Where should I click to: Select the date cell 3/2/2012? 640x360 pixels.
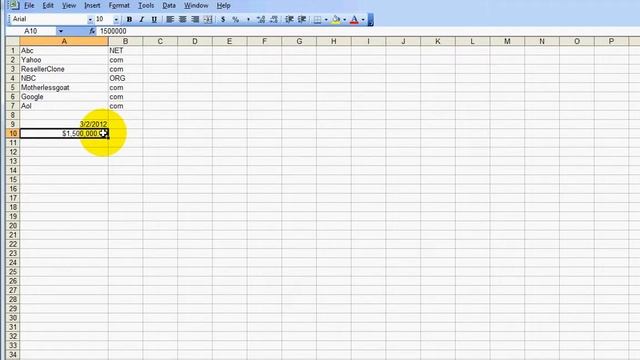(x=64, y=124)
